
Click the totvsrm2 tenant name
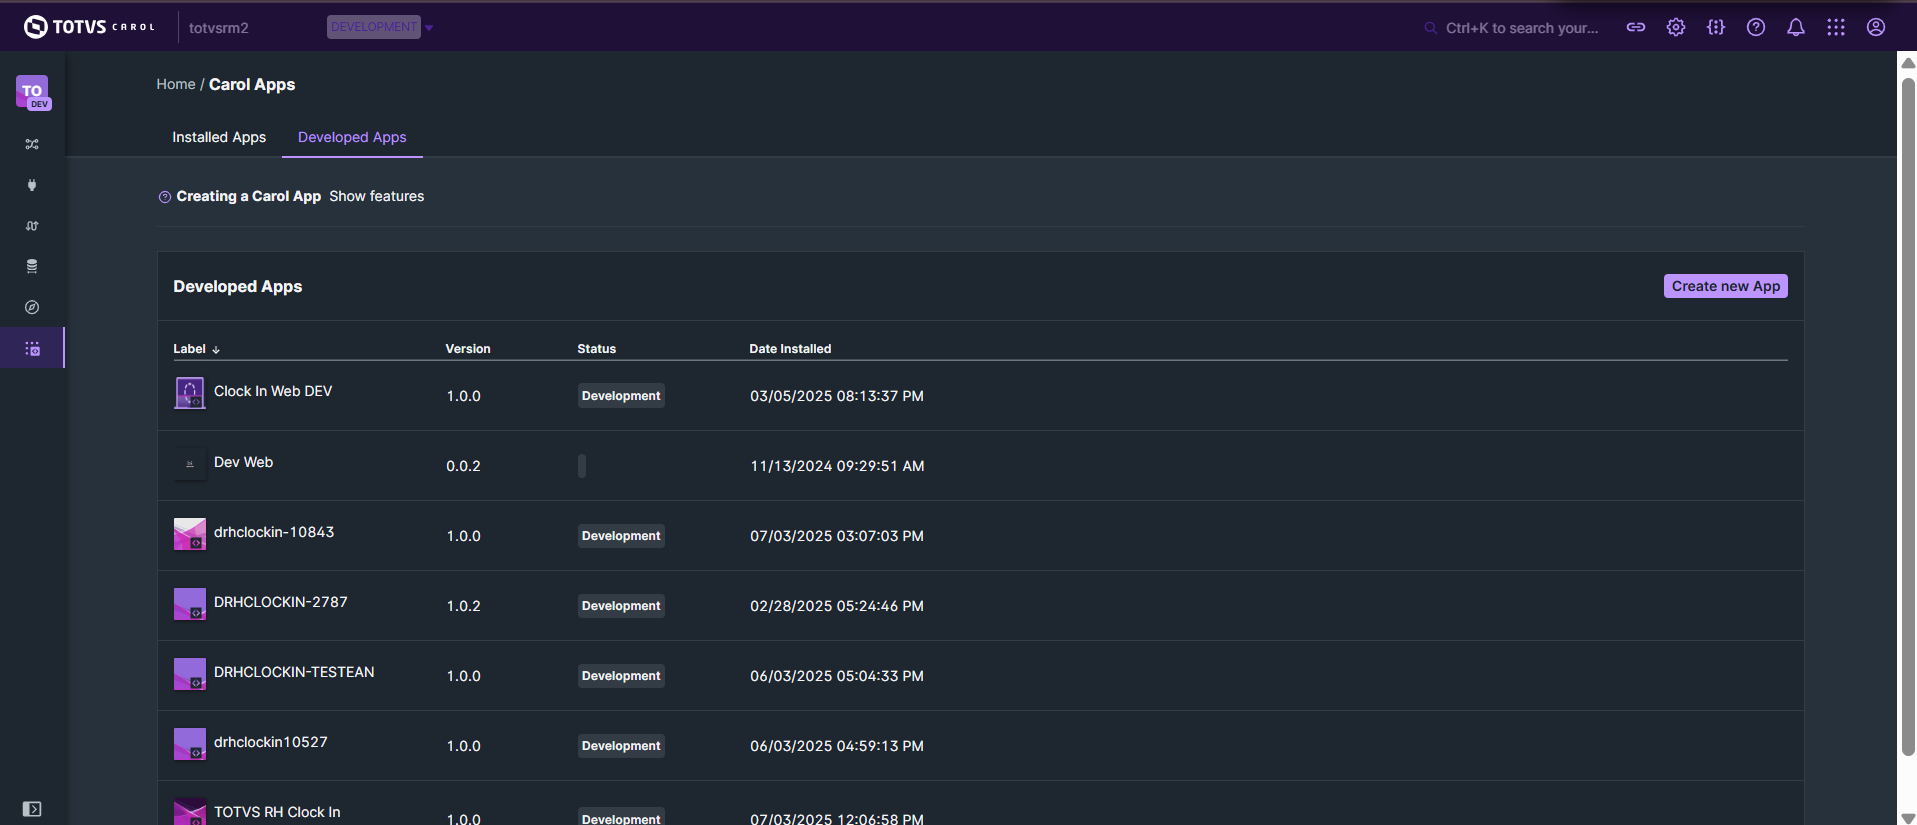[218, 28]
